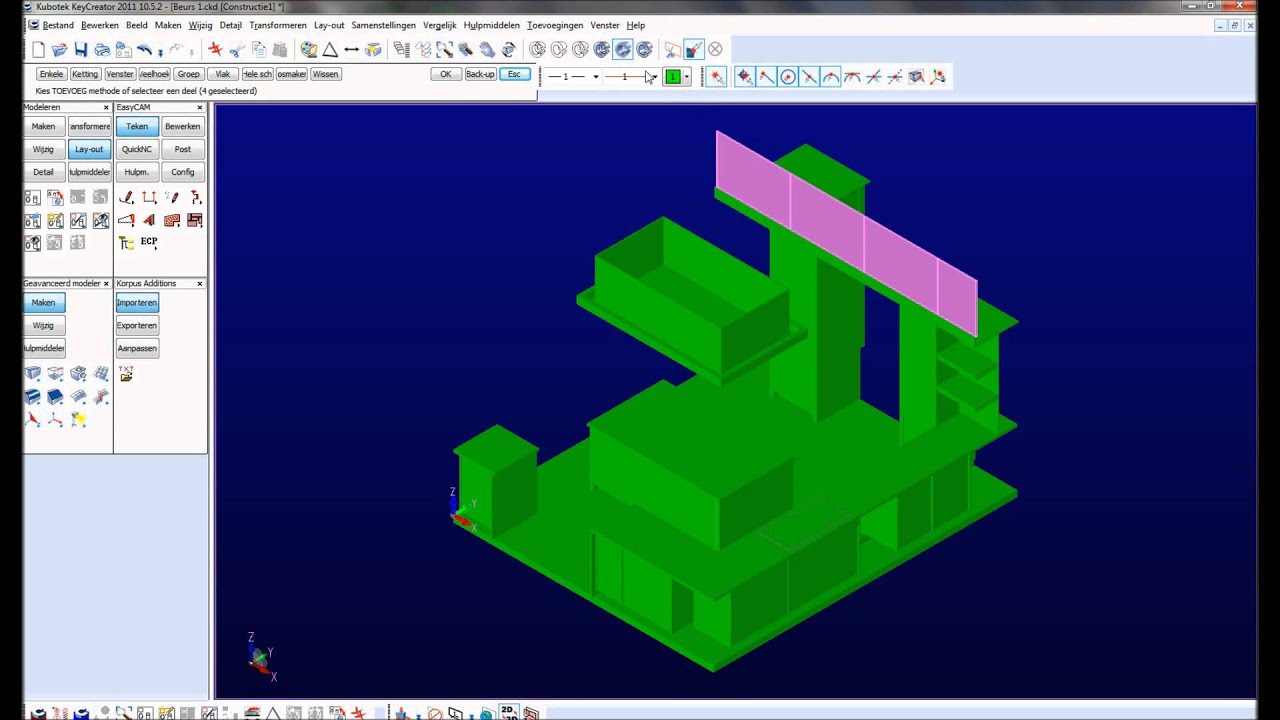Click the ECP icon in EasyCAM panel
This screenshot has height=720, width=1280.
click(x=148, y=242)
